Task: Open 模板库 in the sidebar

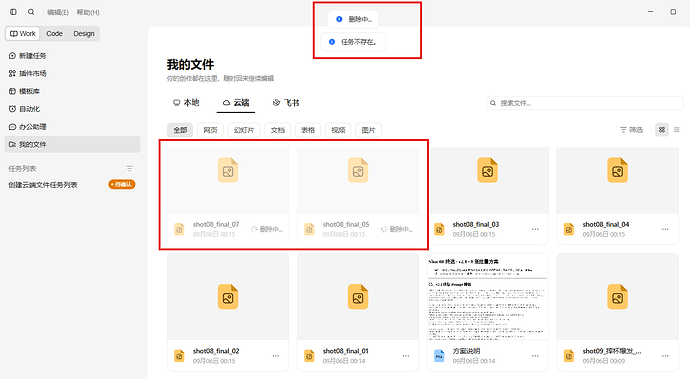Action: (72, 91)
